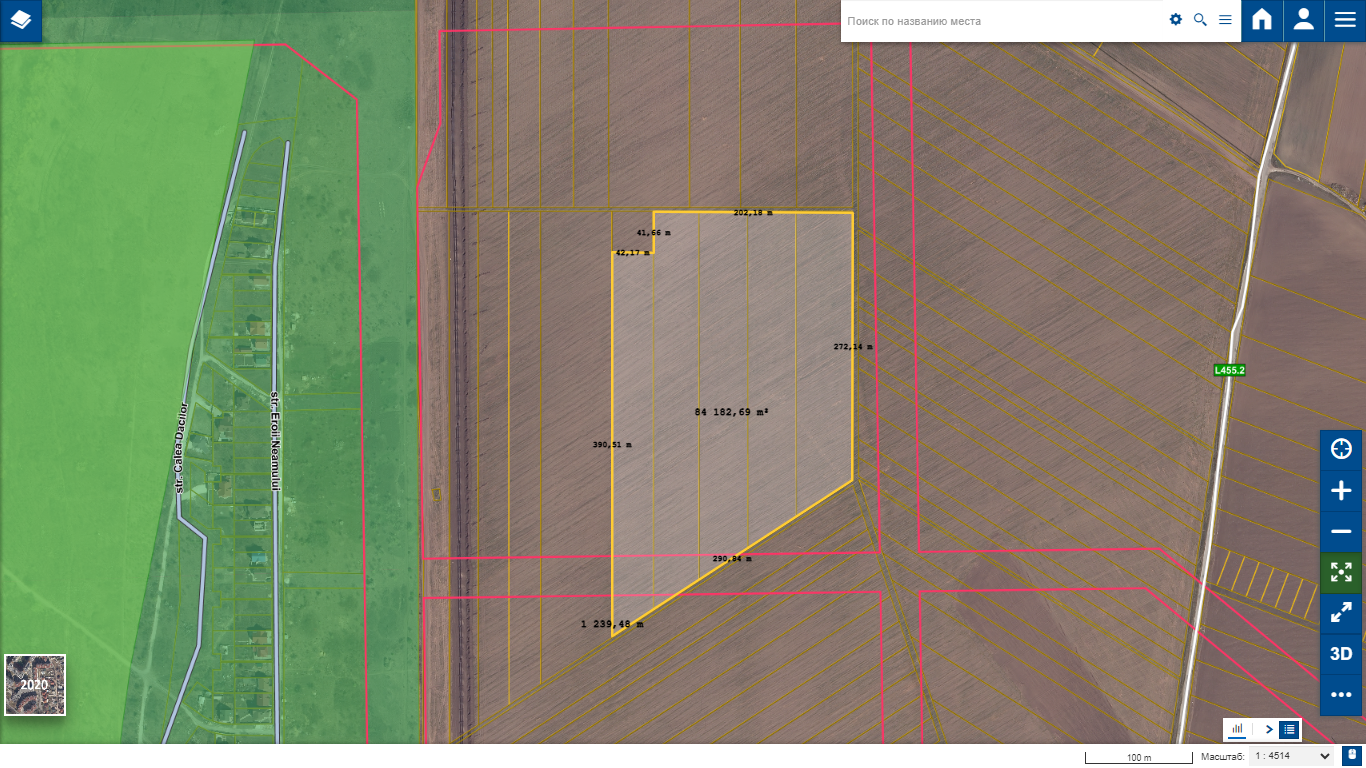Open the 2020 imagery basemap thumbnail
Screen dimensions: 1366x768
(x=35, y=685)
